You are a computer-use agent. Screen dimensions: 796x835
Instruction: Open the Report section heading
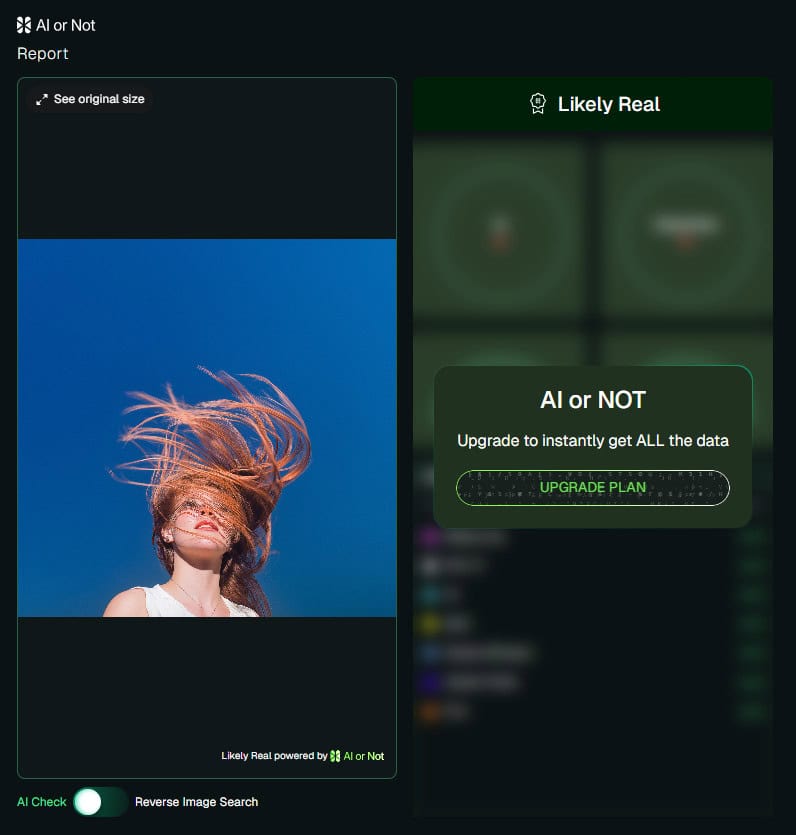click(43, 54)
